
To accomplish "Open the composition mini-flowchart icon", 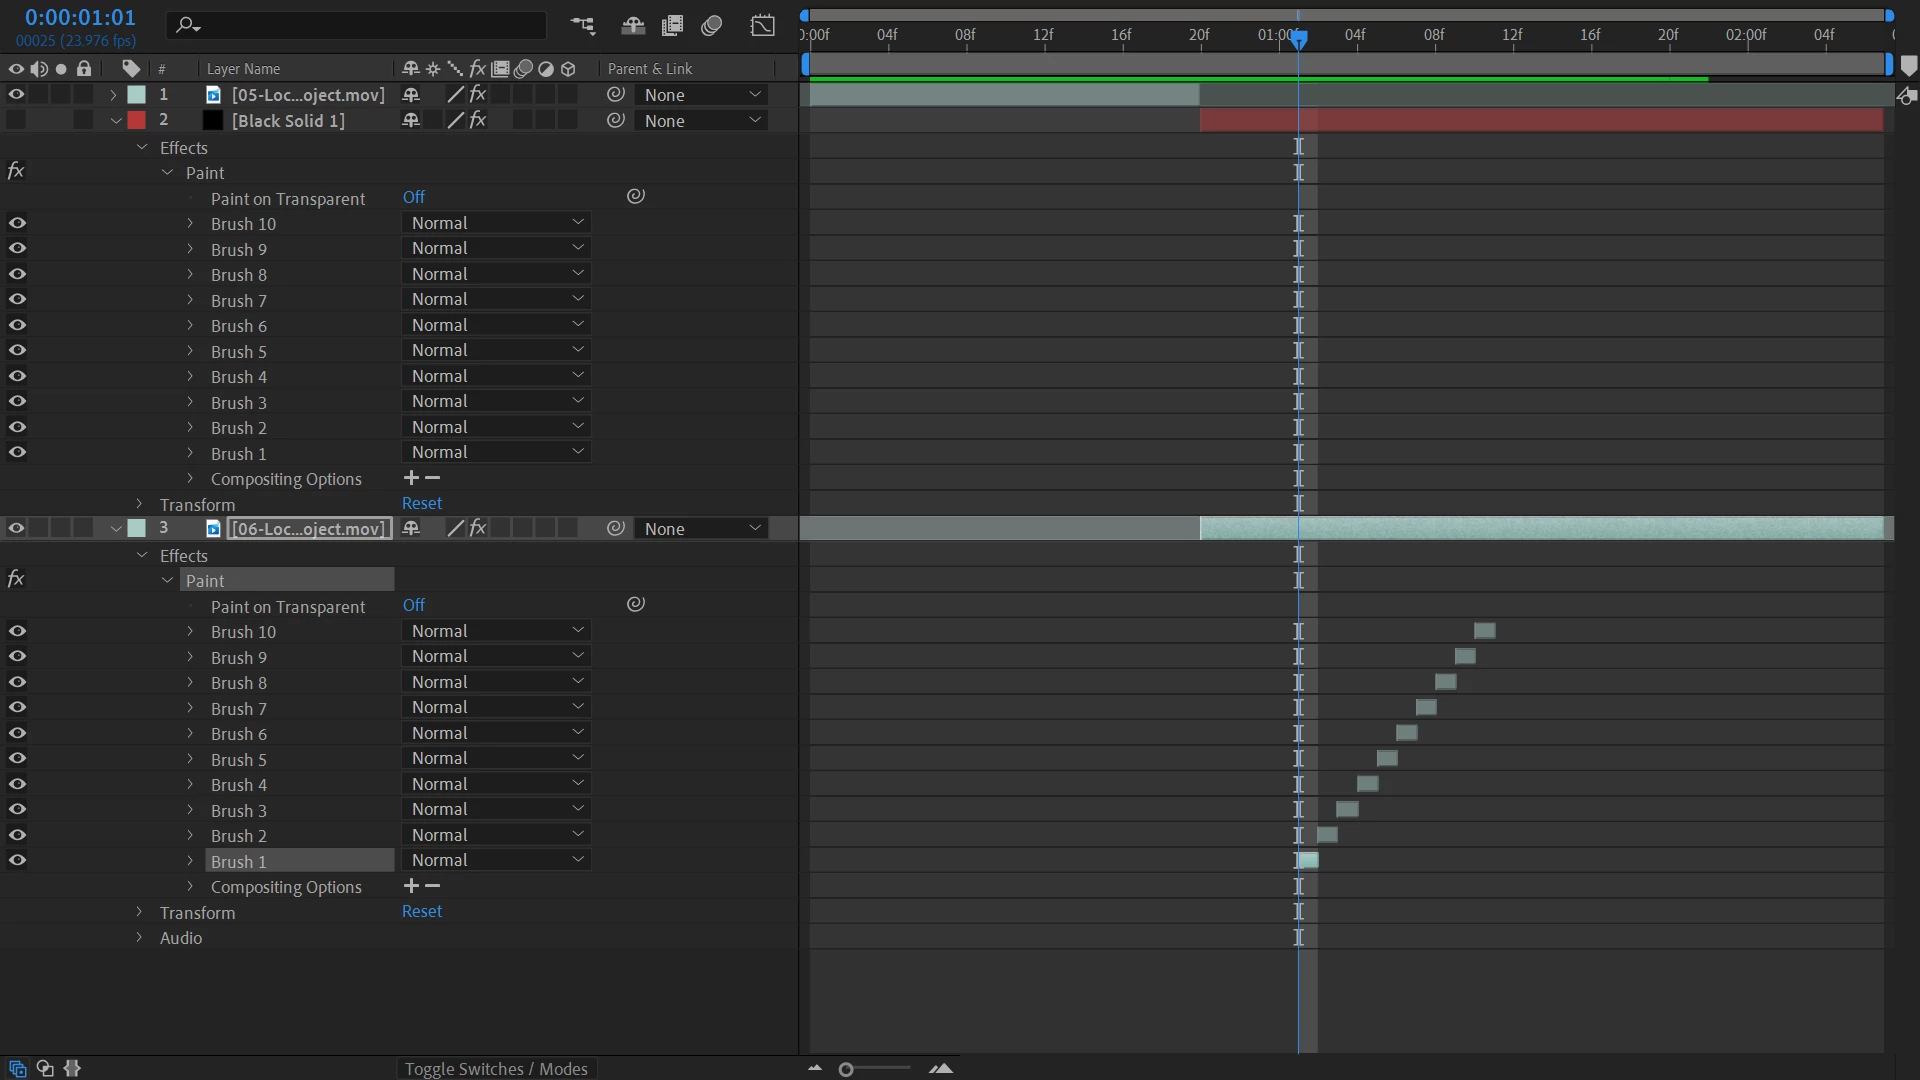I will coord(582,25).
